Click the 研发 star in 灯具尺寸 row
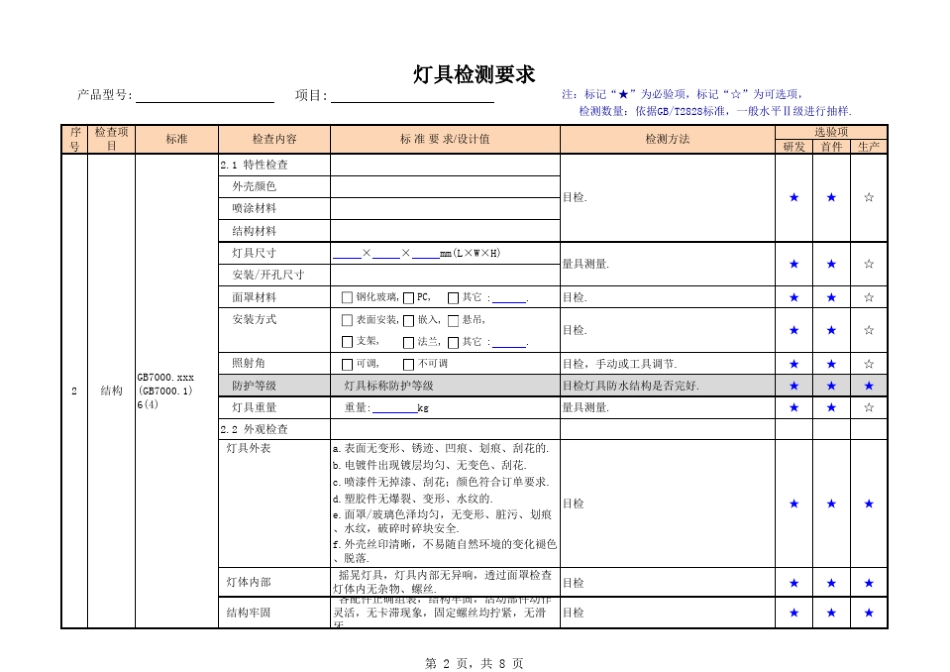Image resolution: width=950 pixels, height=672 pixels. 794,264
